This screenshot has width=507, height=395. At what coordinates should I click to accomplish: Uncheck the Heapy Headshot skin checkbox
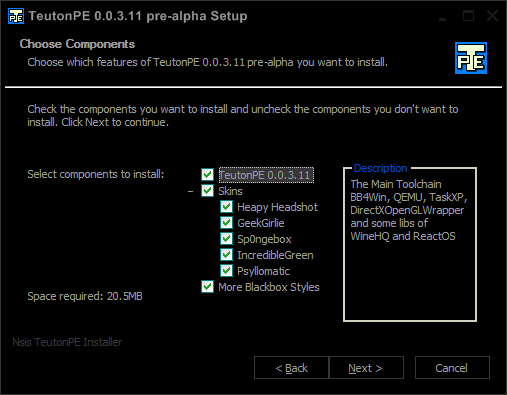coord(226,207)
